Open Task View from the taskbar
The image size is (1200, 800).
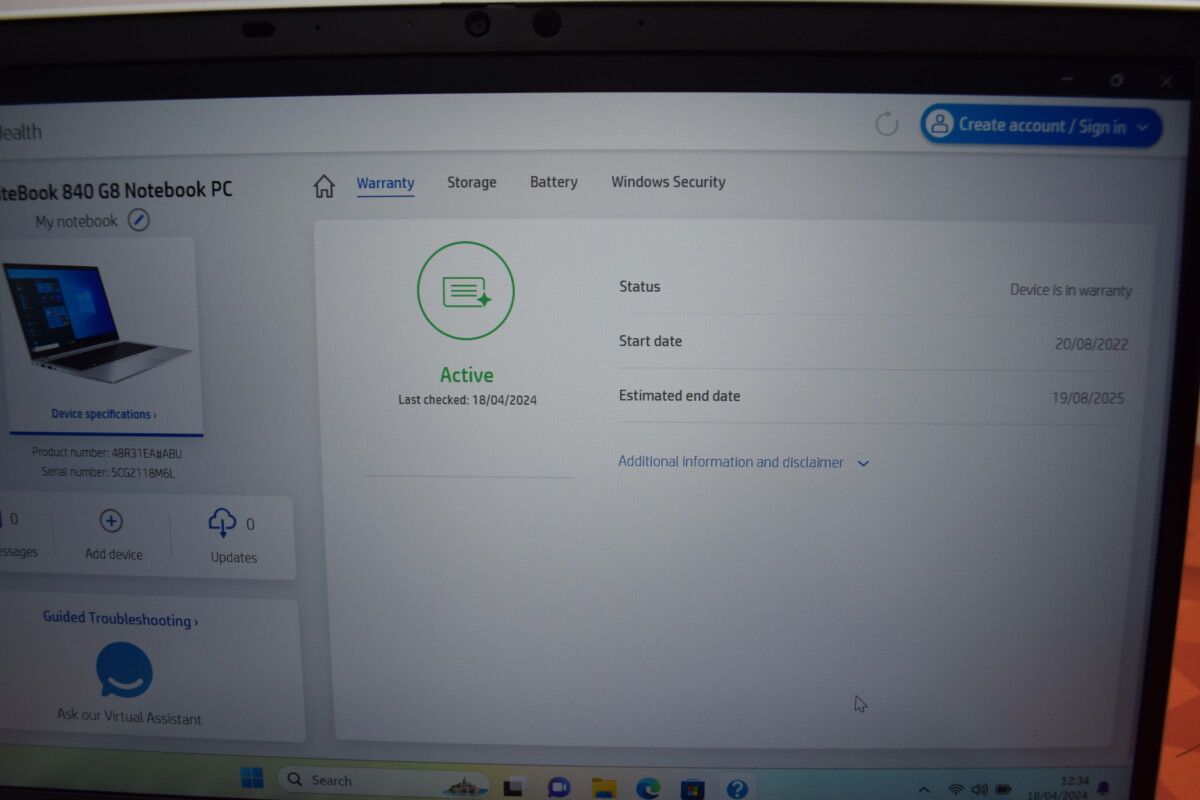(514, 787)
